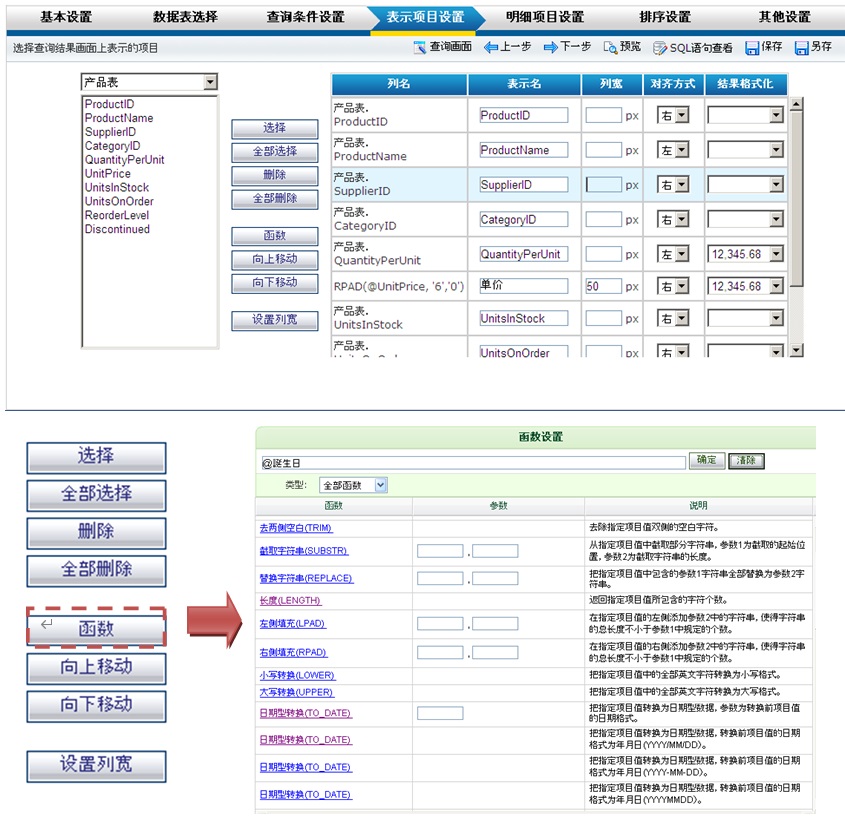
Task: Click small 删除 button in upper panel
Action: (275, 175)
